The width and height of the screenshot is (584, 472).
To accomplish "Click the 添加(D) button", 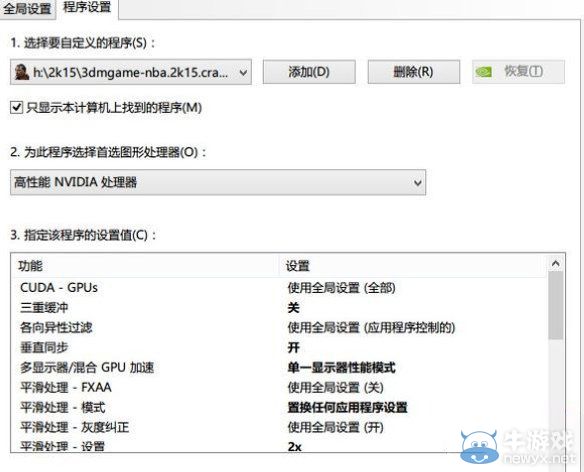I will [x=309, y=72].
